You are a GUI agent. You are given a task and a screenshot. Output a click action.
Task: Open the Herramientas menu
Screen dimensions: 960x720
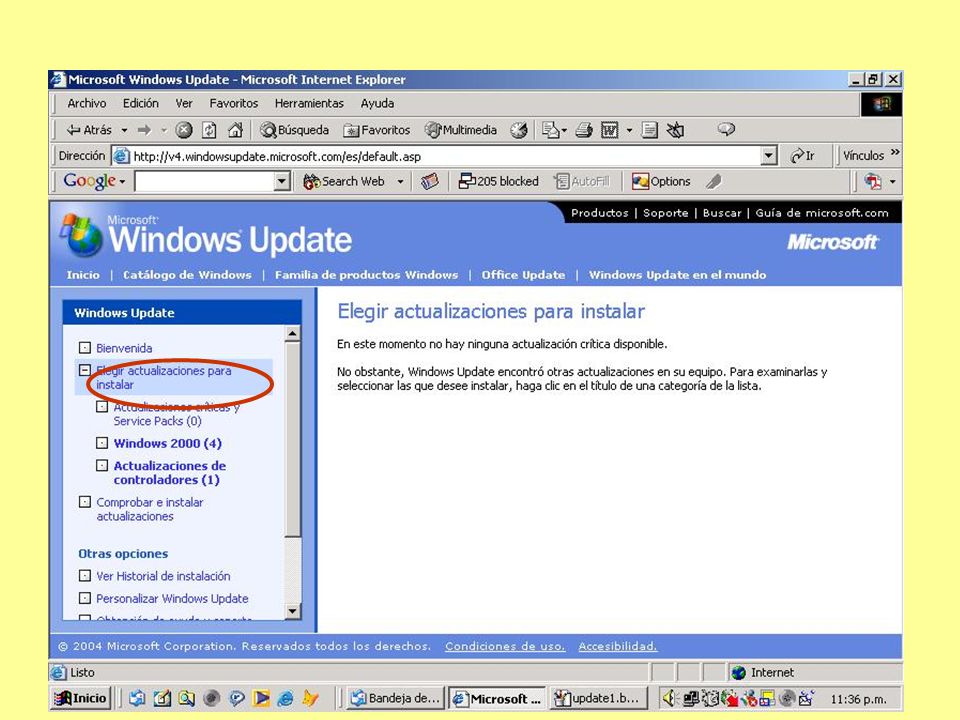tap(309, 103)
